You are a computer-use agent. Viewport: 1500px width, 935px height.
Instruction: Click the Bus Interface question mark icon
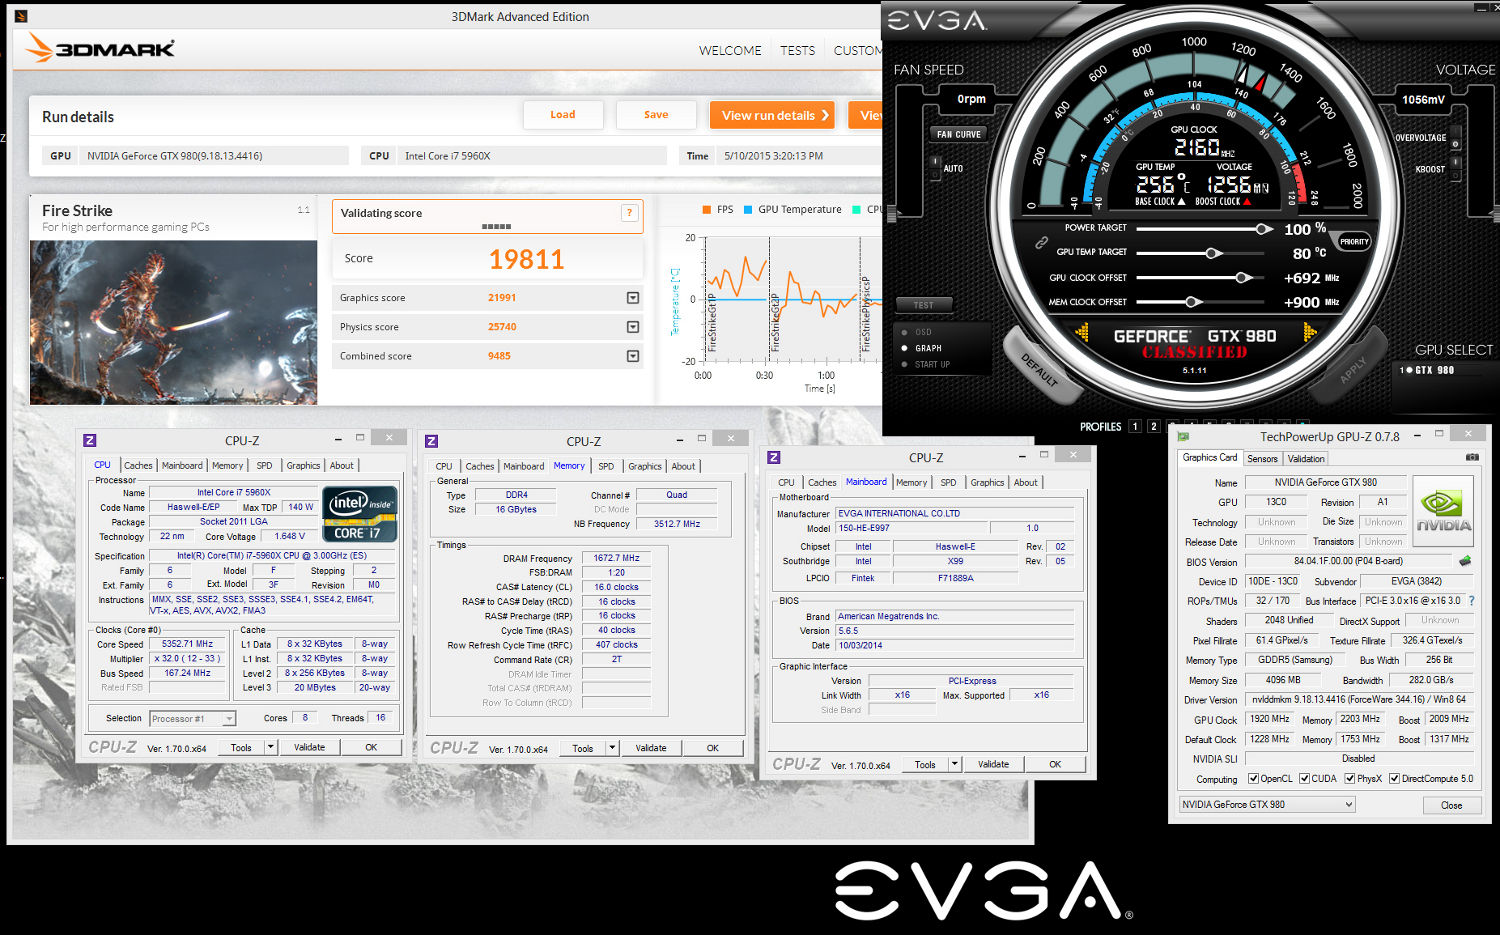coord(1471,601)
